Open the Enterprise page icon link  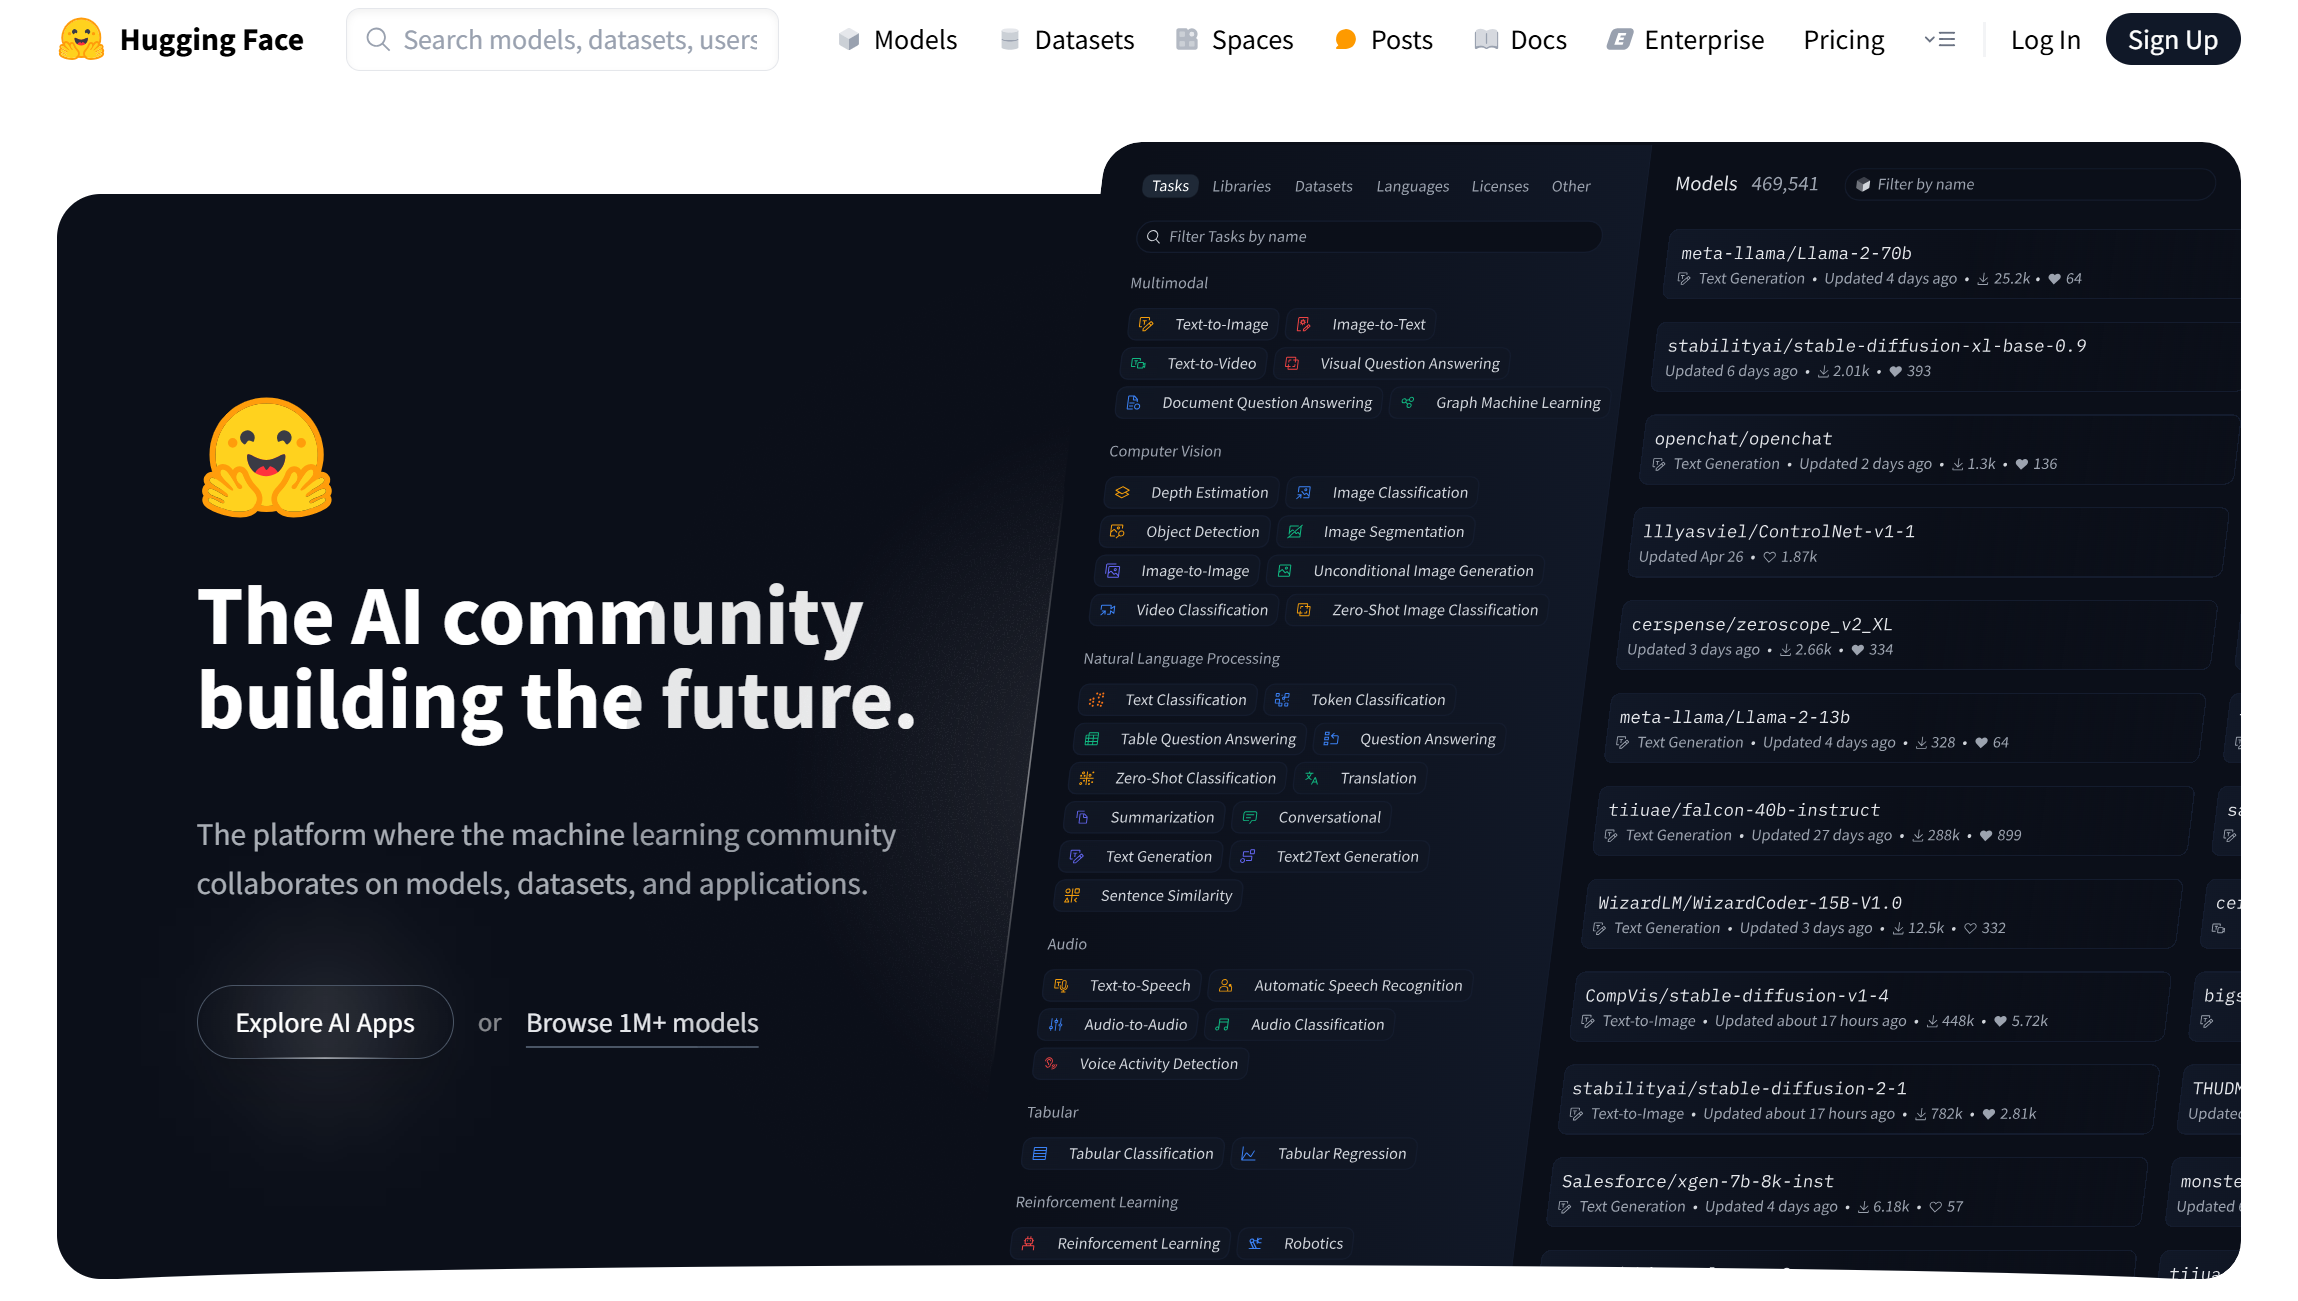pyautogui.click(x=1619, y=40)
